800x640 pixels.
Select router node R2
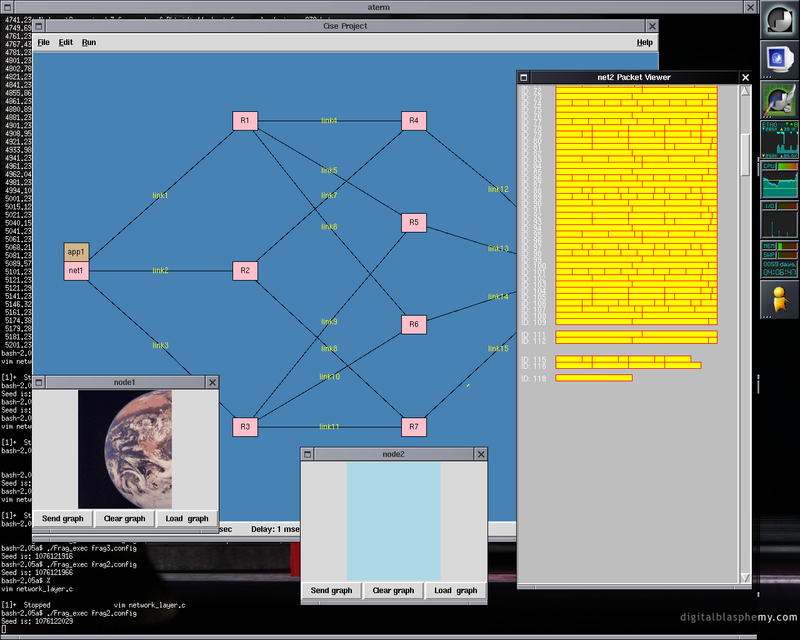245,270
